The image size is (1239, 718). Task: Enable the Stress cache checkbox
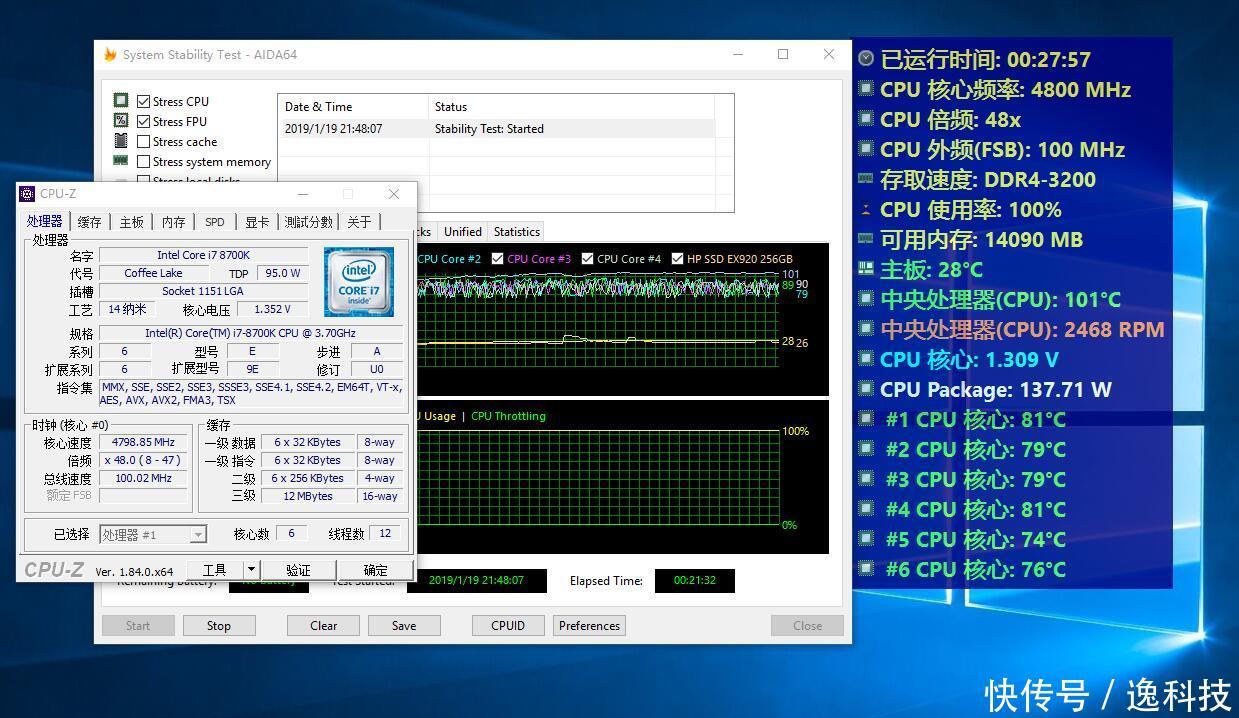[x=144, y=141]
